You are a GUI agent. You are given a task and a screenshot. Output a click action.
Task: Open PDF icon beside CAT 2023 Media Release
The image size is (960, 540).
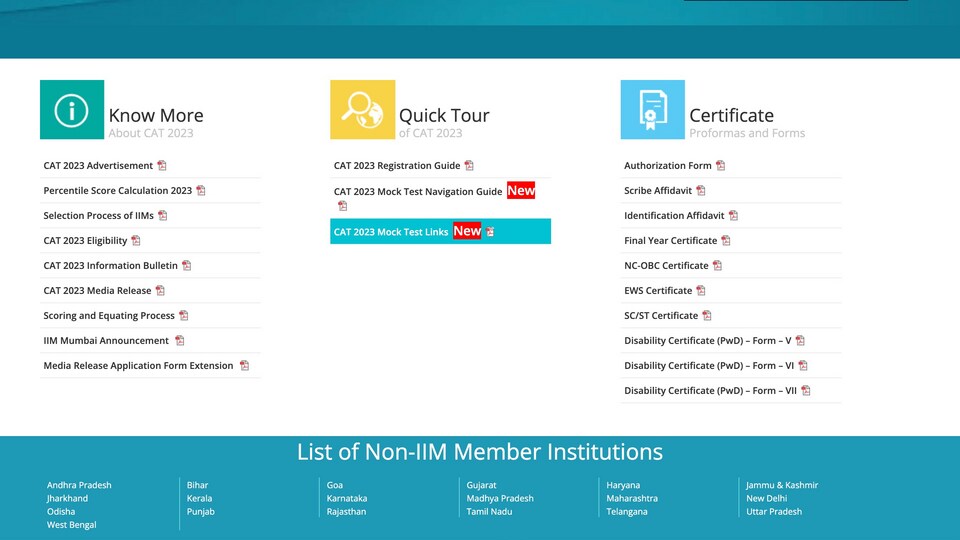coord(160,290)
